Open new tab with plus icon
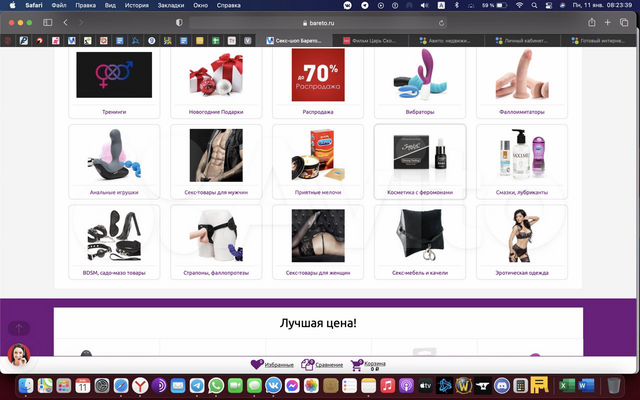The image size is (640, 400). [609, 22]
